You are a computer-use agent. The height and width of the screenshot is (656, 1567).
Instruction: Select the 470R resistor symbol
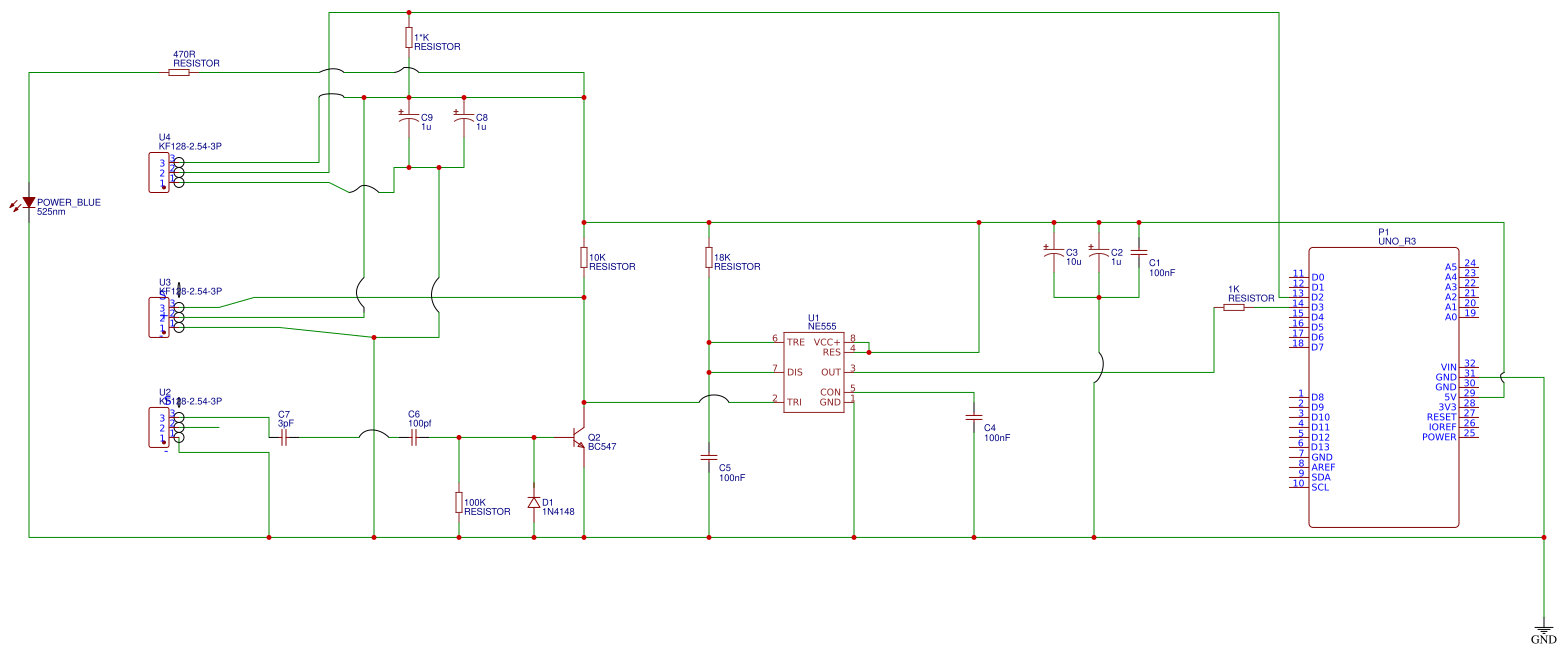[180, 72]
